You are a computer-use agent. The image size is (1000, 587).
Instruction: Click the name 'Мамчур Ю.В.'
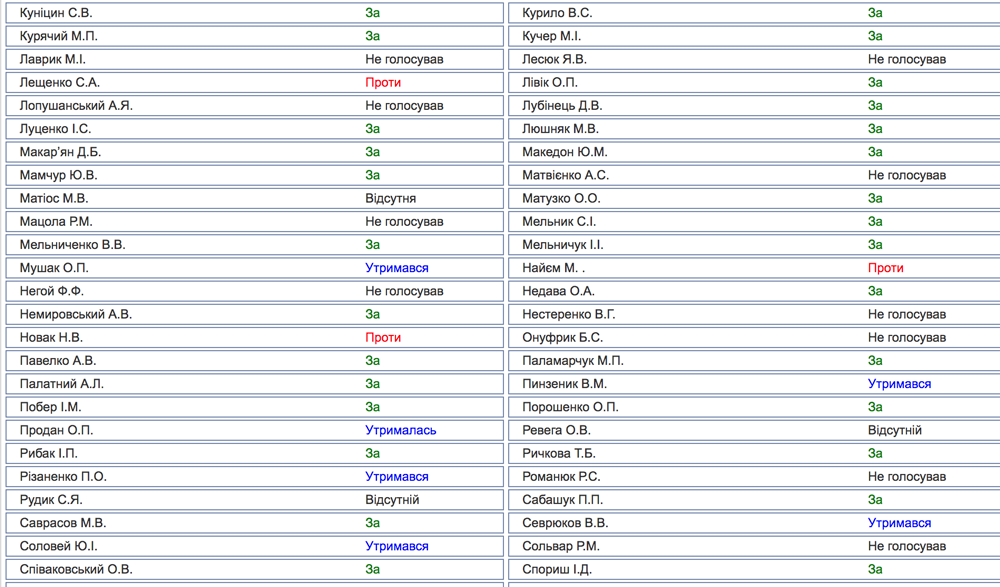(x=59, y=175)
